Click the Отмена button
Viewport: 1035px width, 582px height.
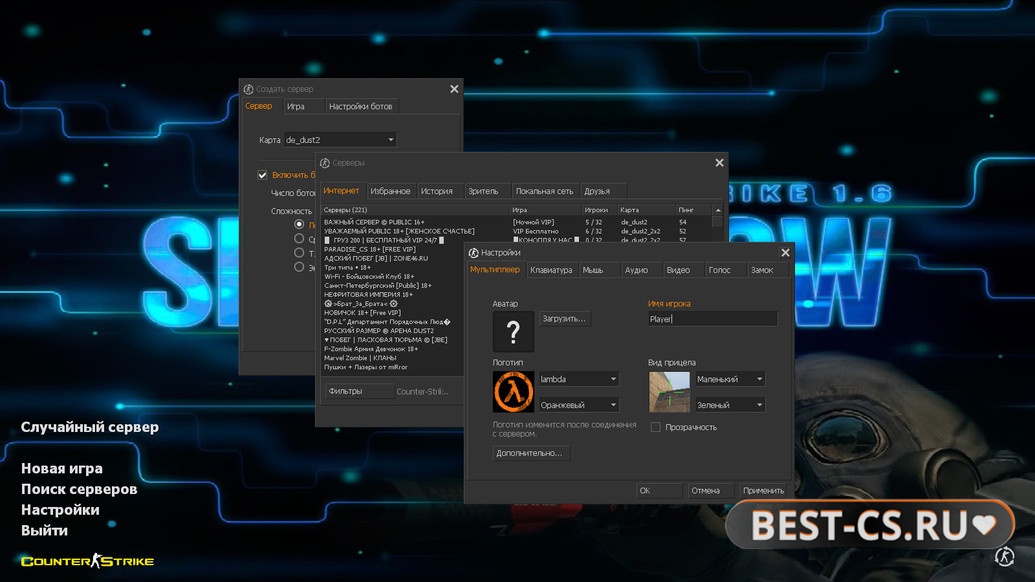point(710,490)
